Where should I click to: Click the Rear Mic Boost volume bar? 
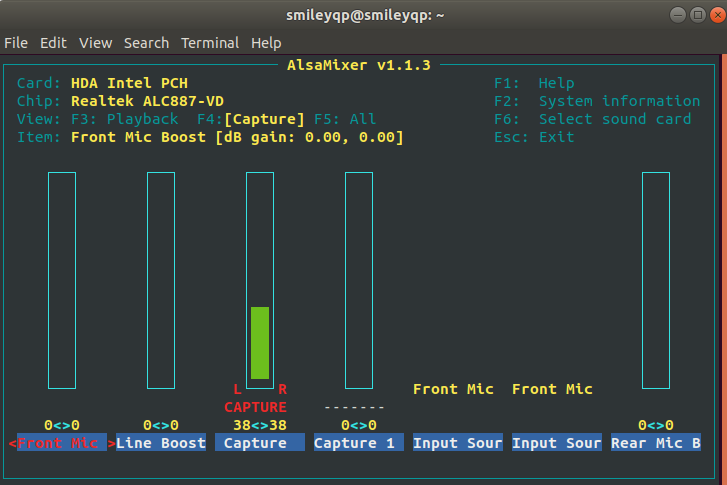(656, 280)
